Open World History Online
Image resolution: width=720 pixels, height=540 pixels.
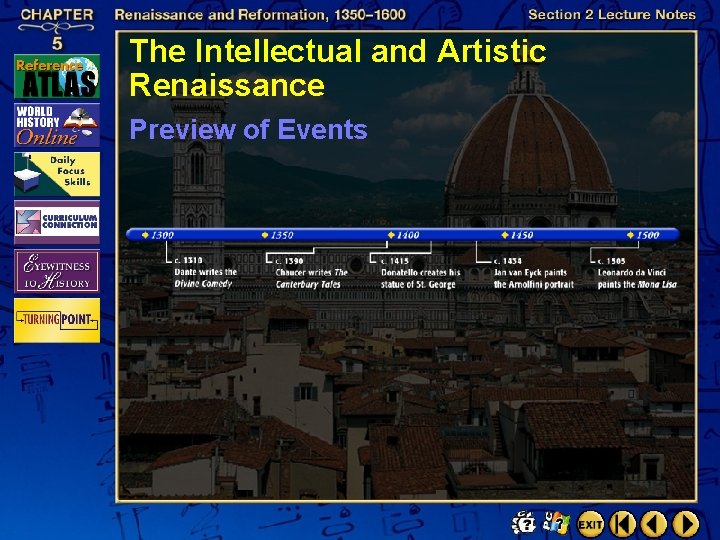(57, 125)
